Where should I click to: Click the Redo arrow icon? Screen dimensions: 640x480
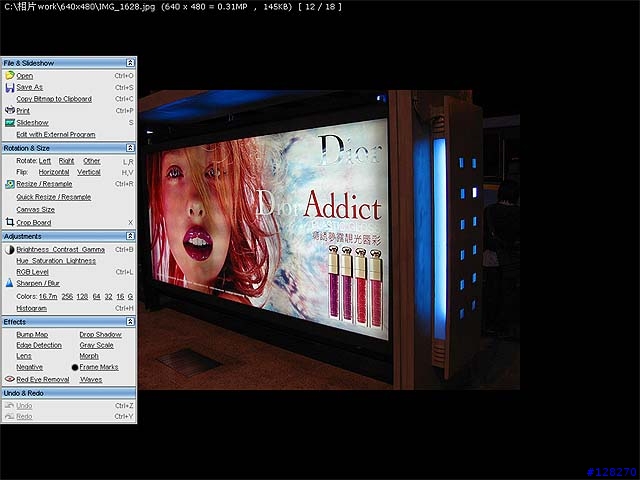[9, 416]
